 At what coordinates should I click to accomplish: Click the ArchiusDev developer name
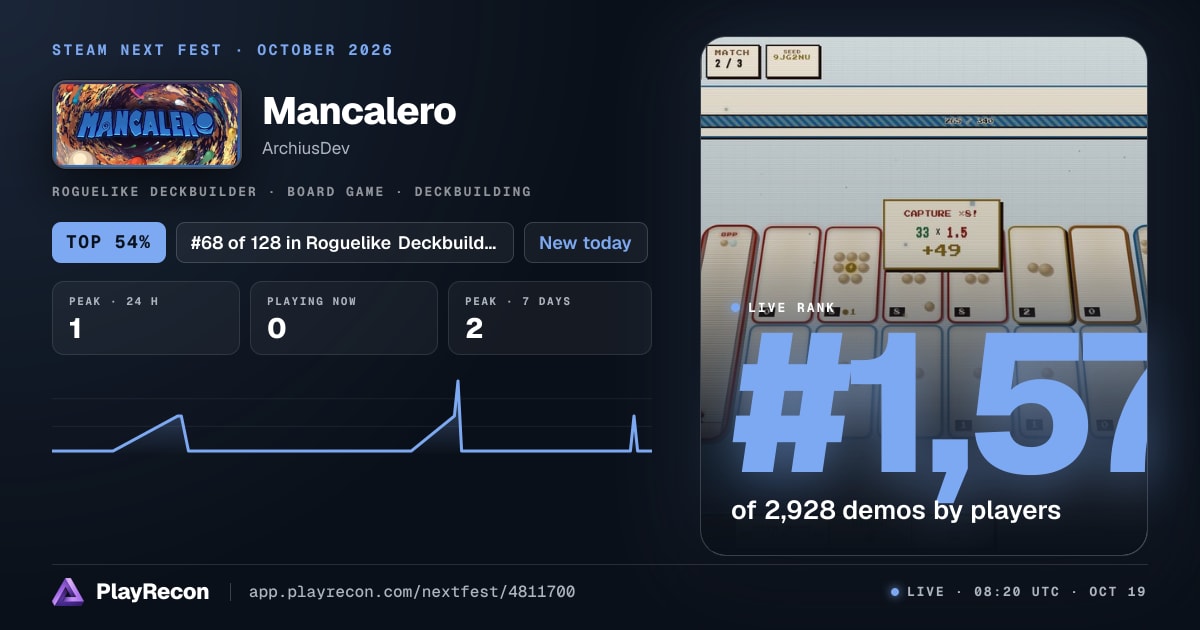tap(306, 148)
